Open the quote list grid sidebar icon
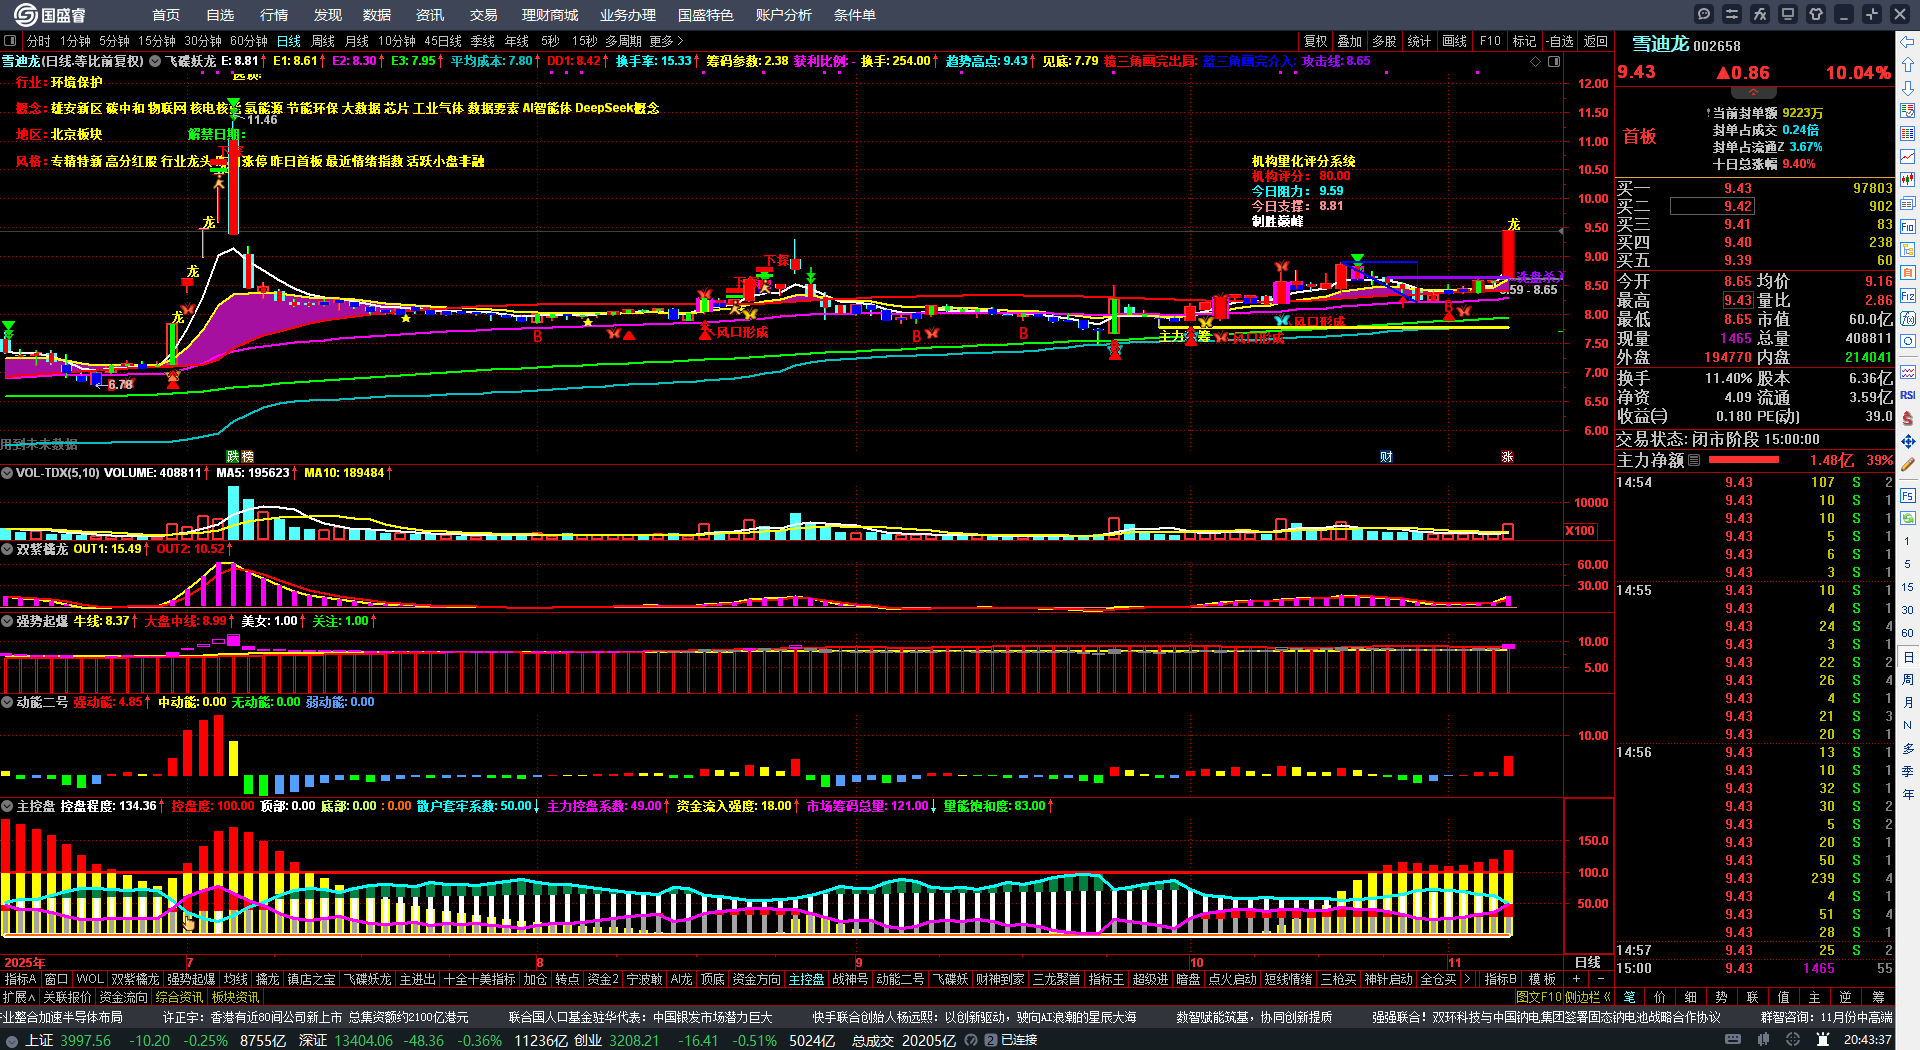Image resolution: width=1920 pixels, height=1050 pixels. click(1908, 134)
